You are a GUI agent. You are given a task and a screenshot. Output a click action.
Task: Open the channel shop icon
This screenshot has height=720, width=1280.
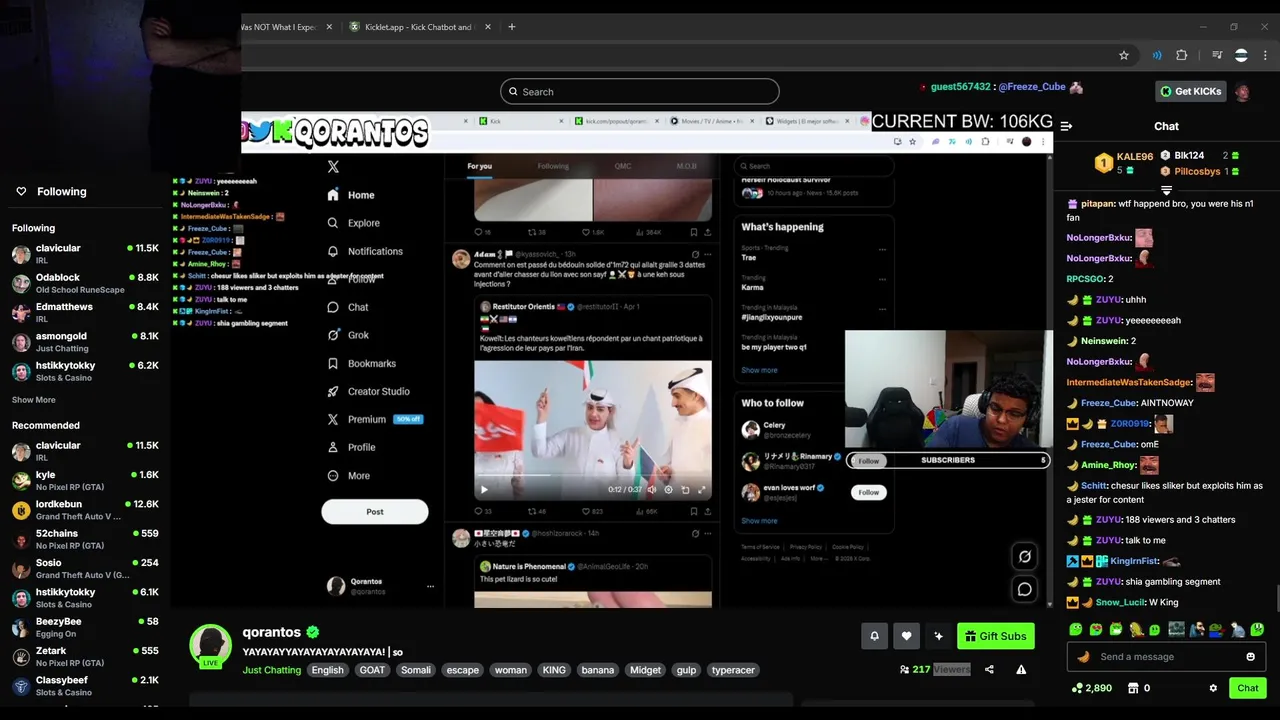click(1133, 688)
